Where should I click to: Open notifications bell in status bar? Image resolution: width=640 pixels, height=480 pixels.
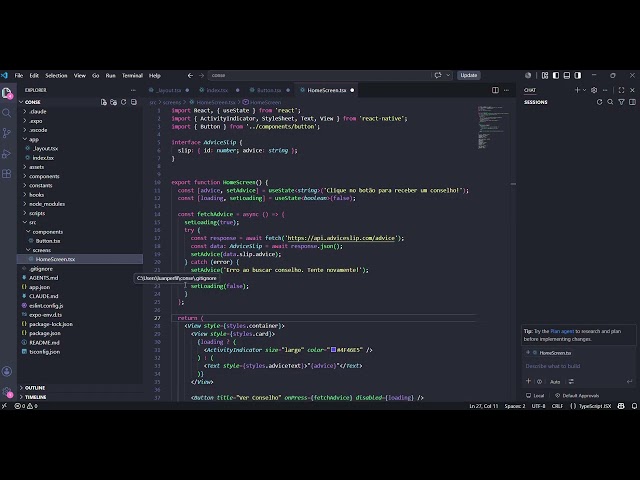634,406
